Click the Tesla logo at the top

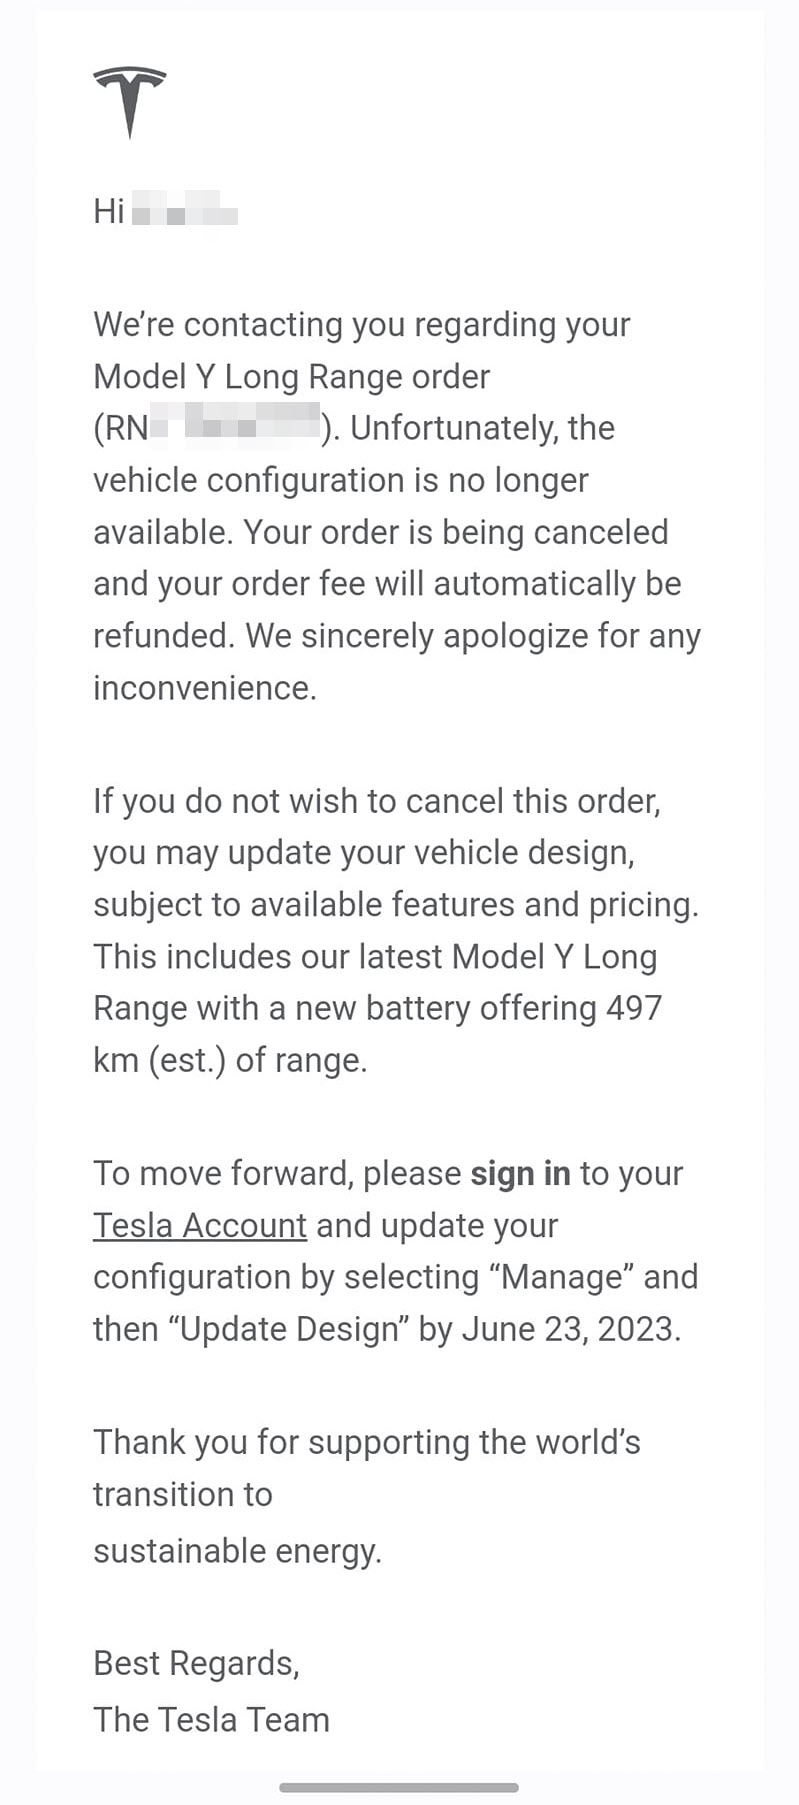tap(130, 101)
